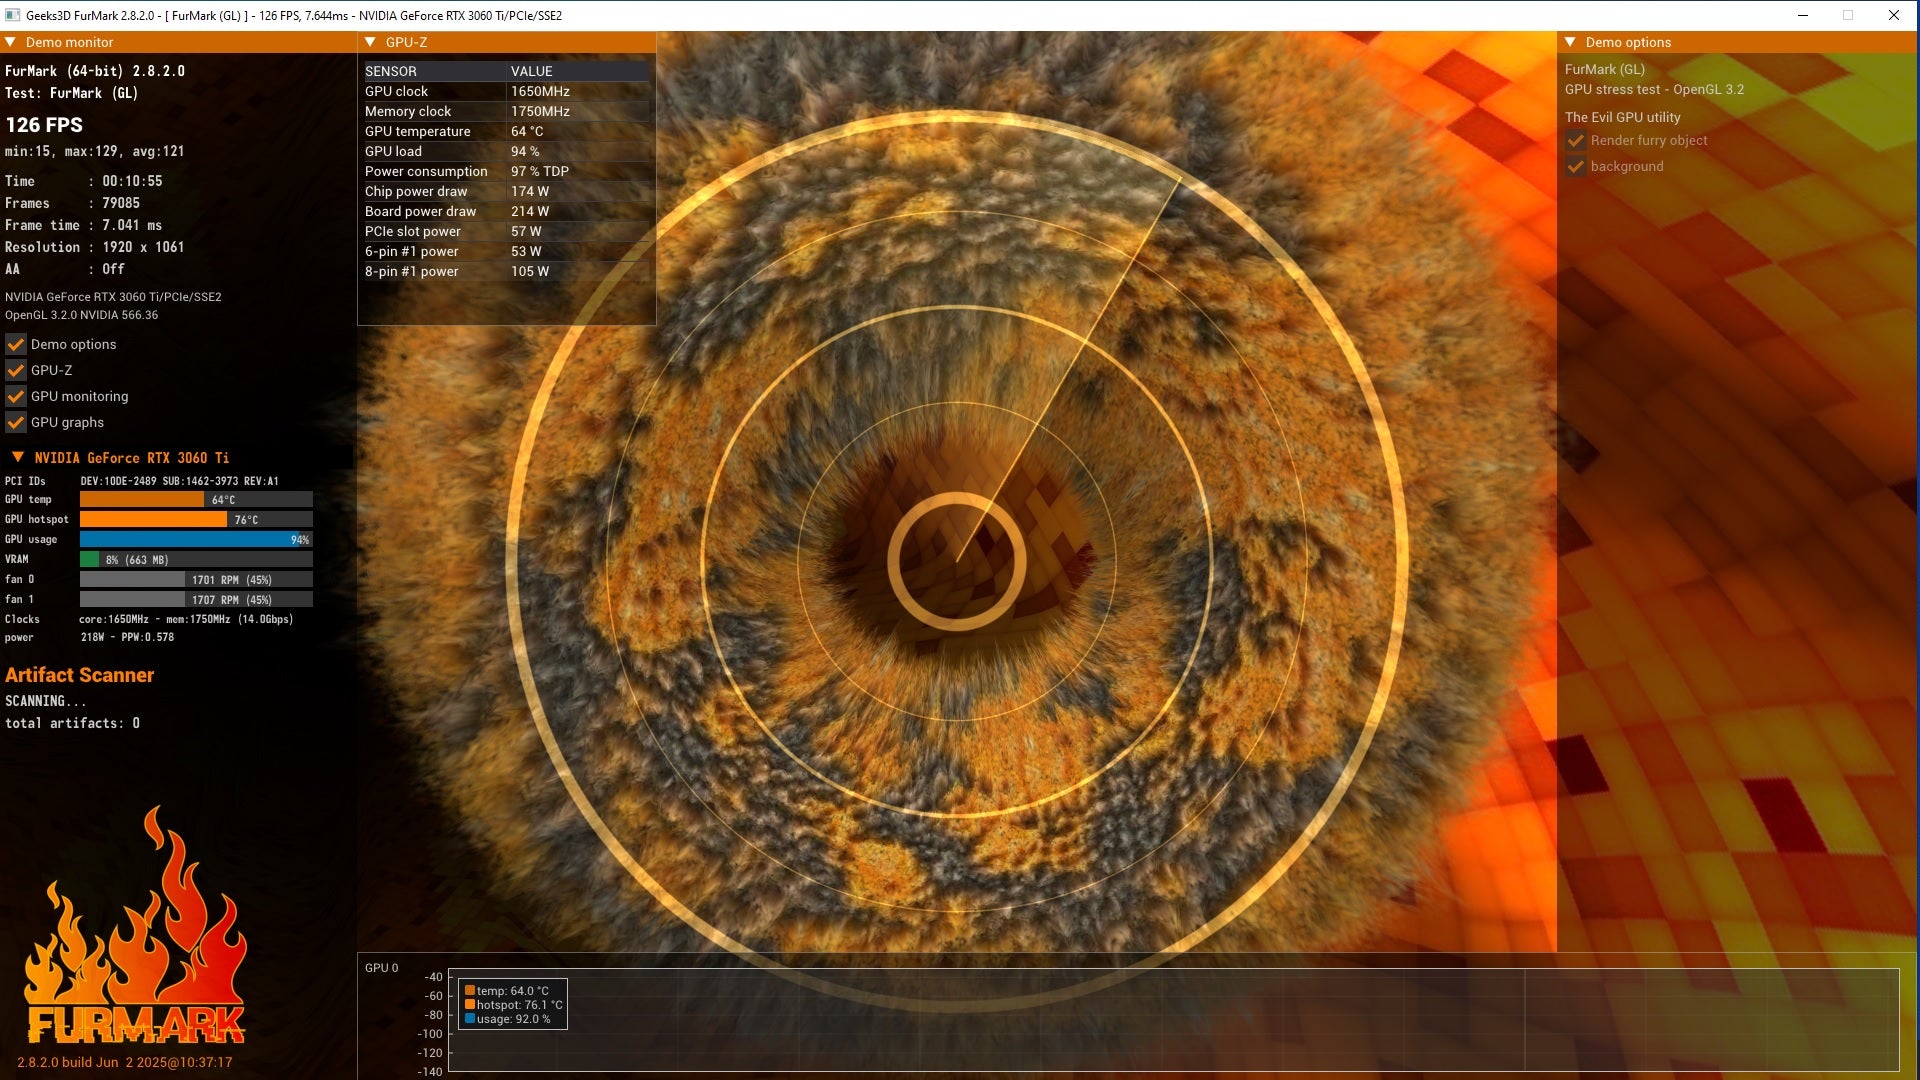Click the orange temp legend marker
The image size is (1920, 1080).
pyautogui.click(x=470, y=991)
